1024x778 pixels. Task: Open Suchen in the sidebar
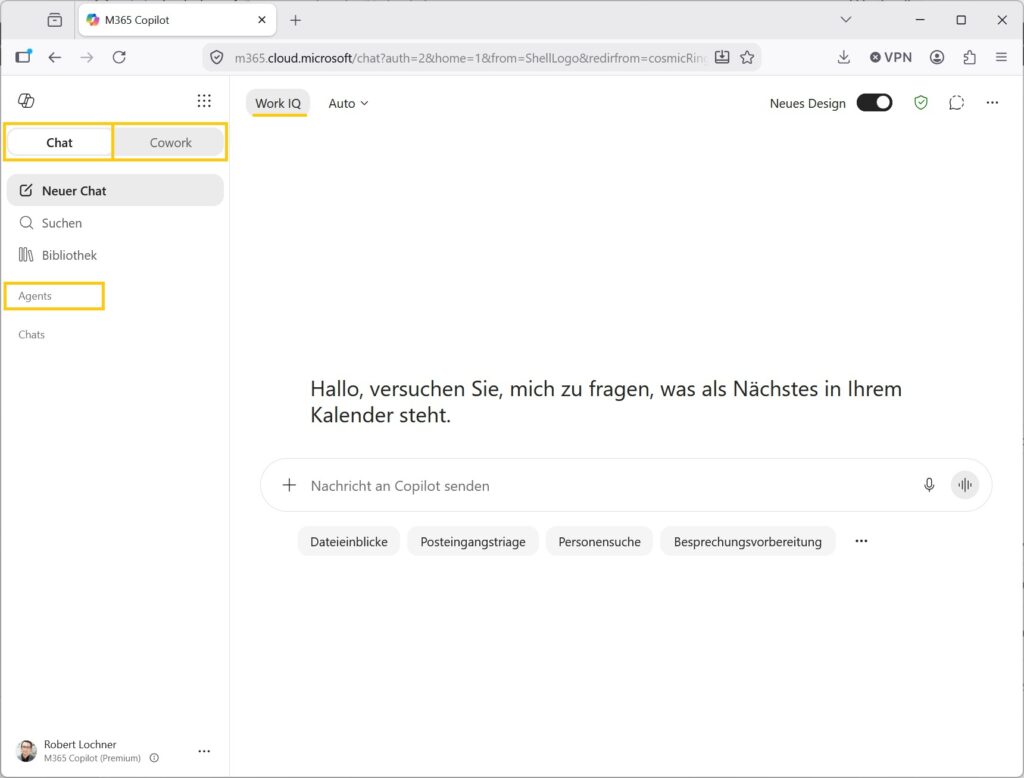[x=115, y=223]
